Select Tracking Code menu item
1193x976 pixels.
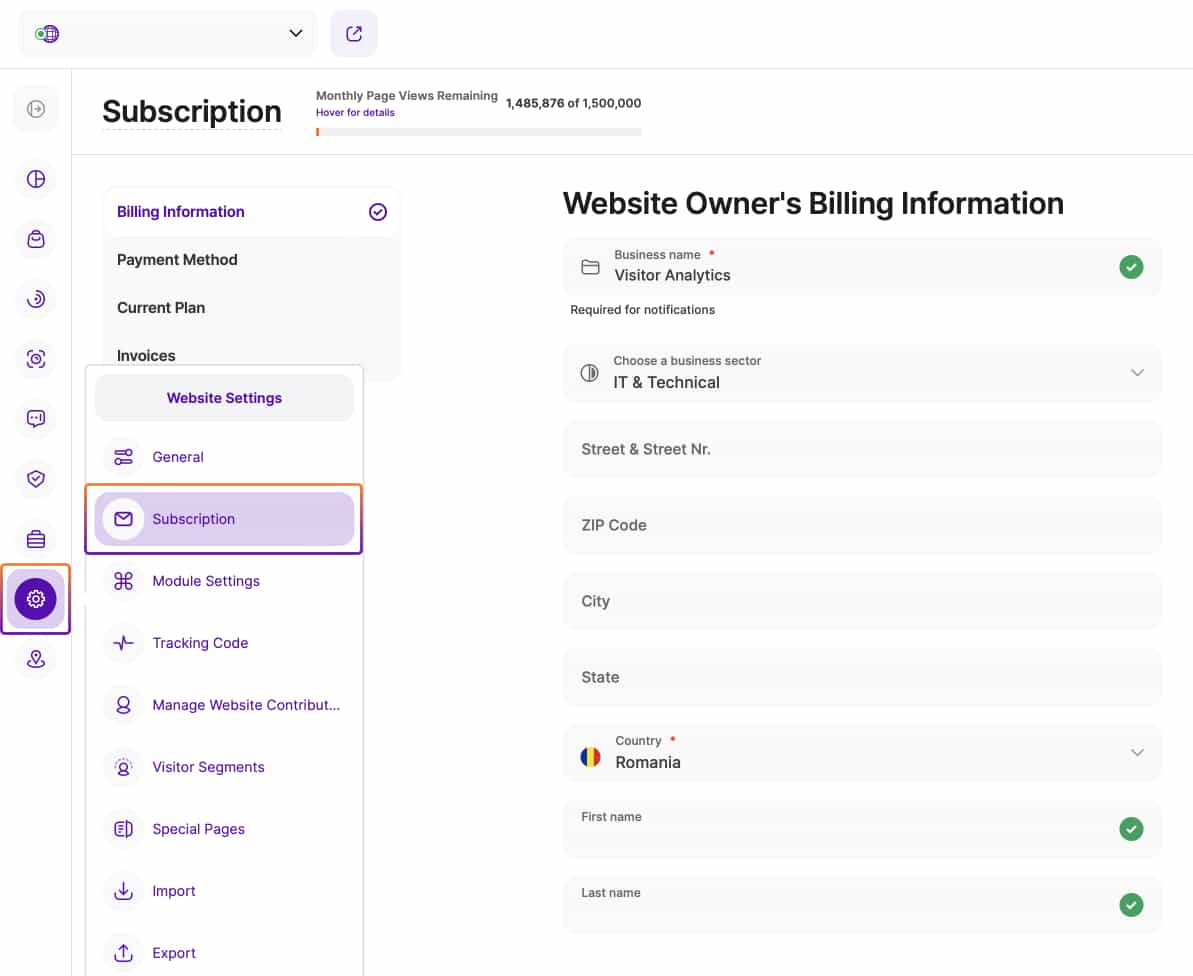tap(200, 643)
